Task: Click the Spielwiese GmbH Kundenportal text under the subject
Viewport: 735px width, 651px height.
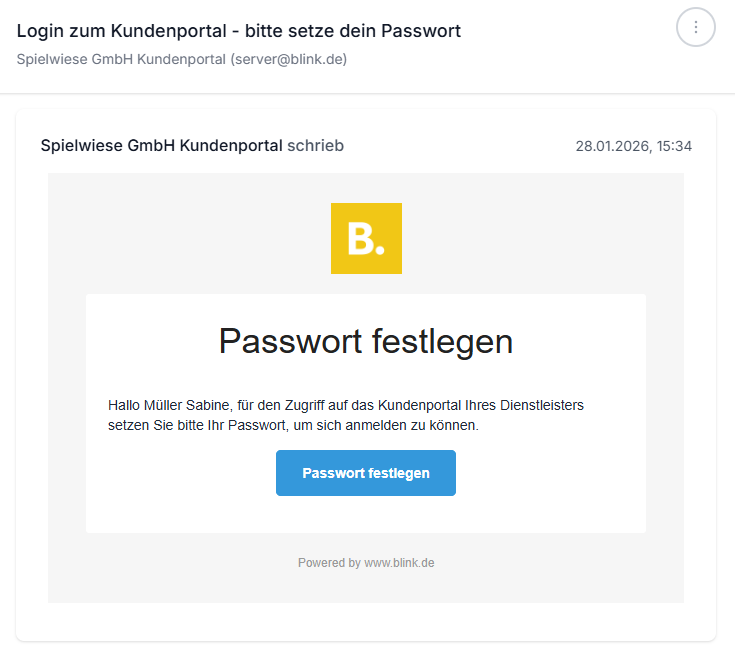Action: (x=121, y=59)
